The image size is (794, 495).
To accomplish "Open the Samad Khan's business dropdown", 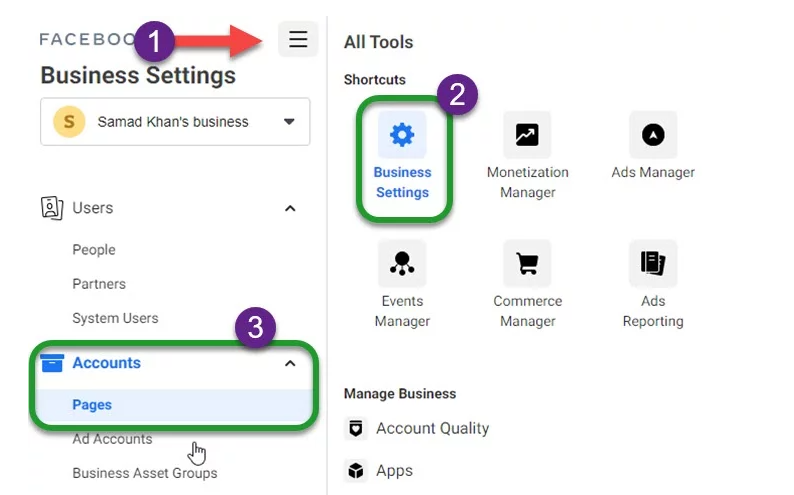I will [x=175, y=121].
